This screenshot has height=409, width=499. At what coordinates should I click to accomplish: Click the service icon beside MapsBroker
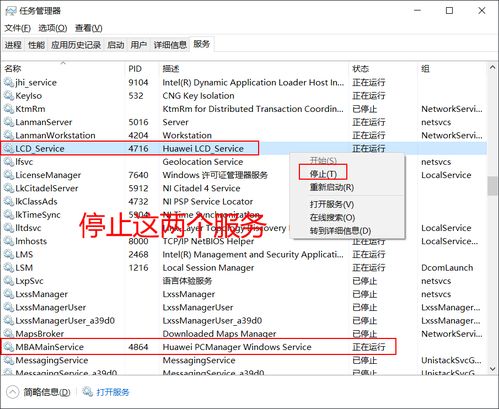pyautogui.click(x=9, y=334)
